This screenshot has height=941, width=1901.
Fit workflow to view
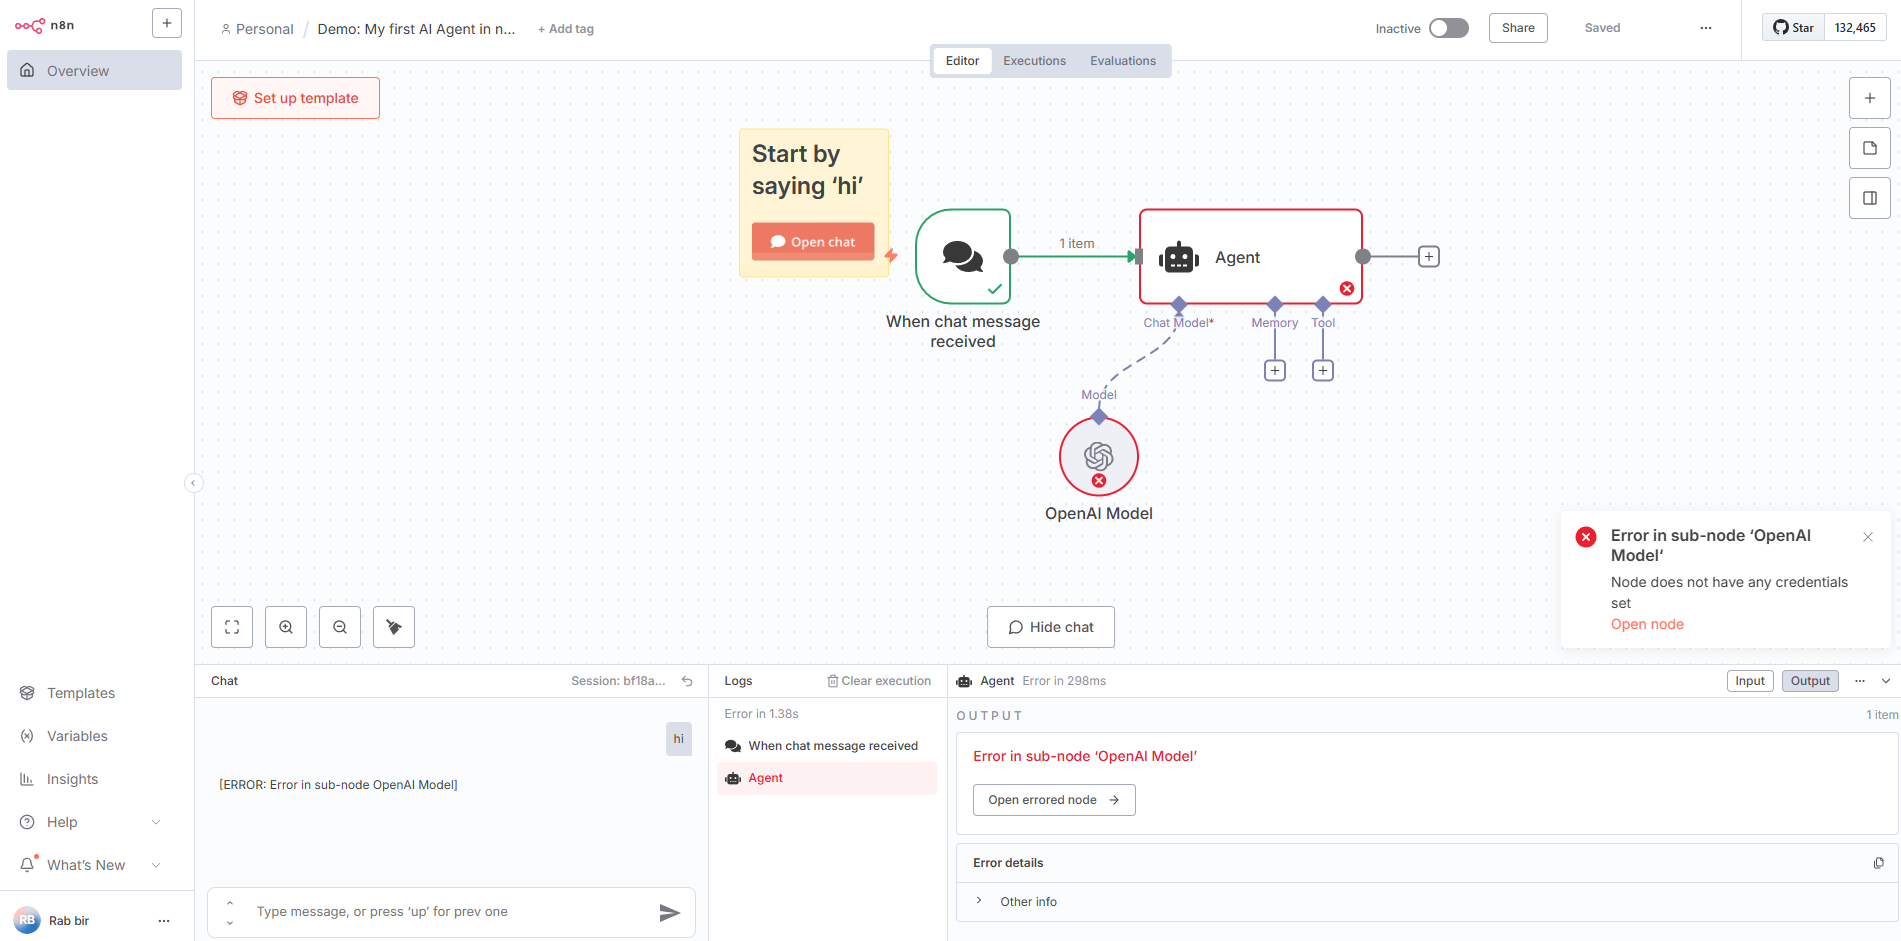click(x=232, y=627)
